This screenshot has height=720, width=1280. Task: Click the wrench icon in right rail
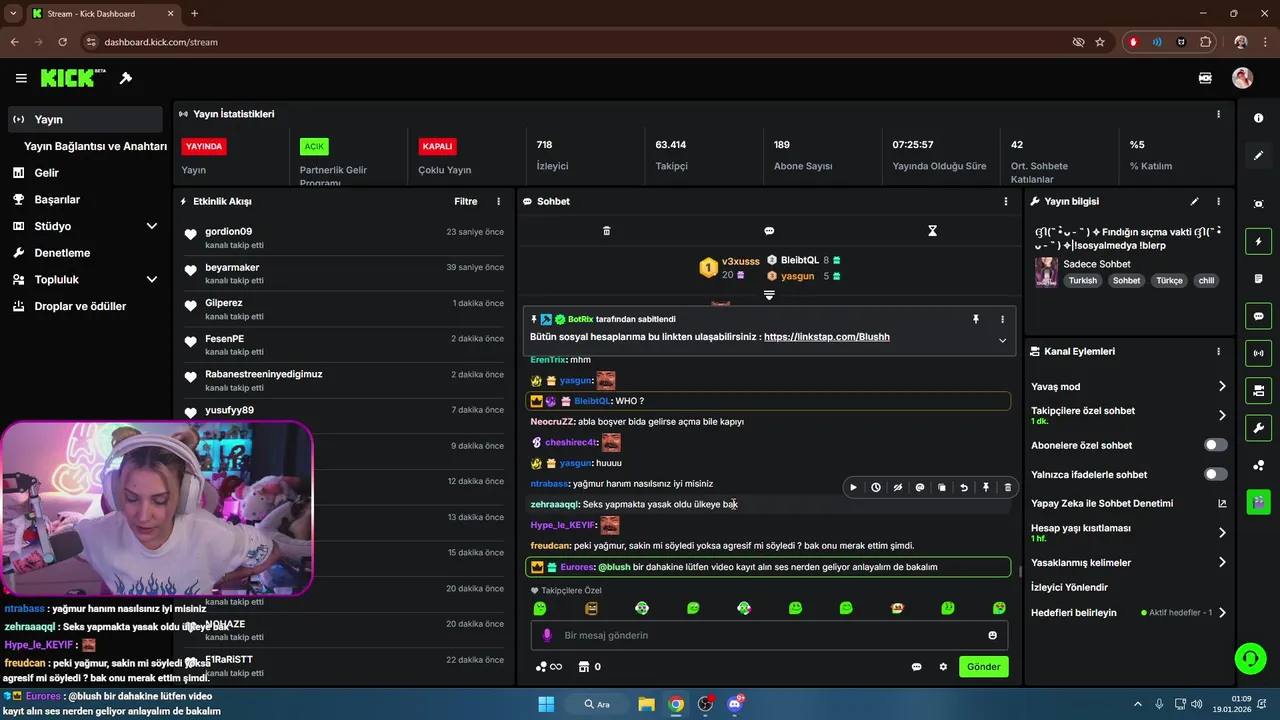pyautogui.click(x=1258, y=428)
